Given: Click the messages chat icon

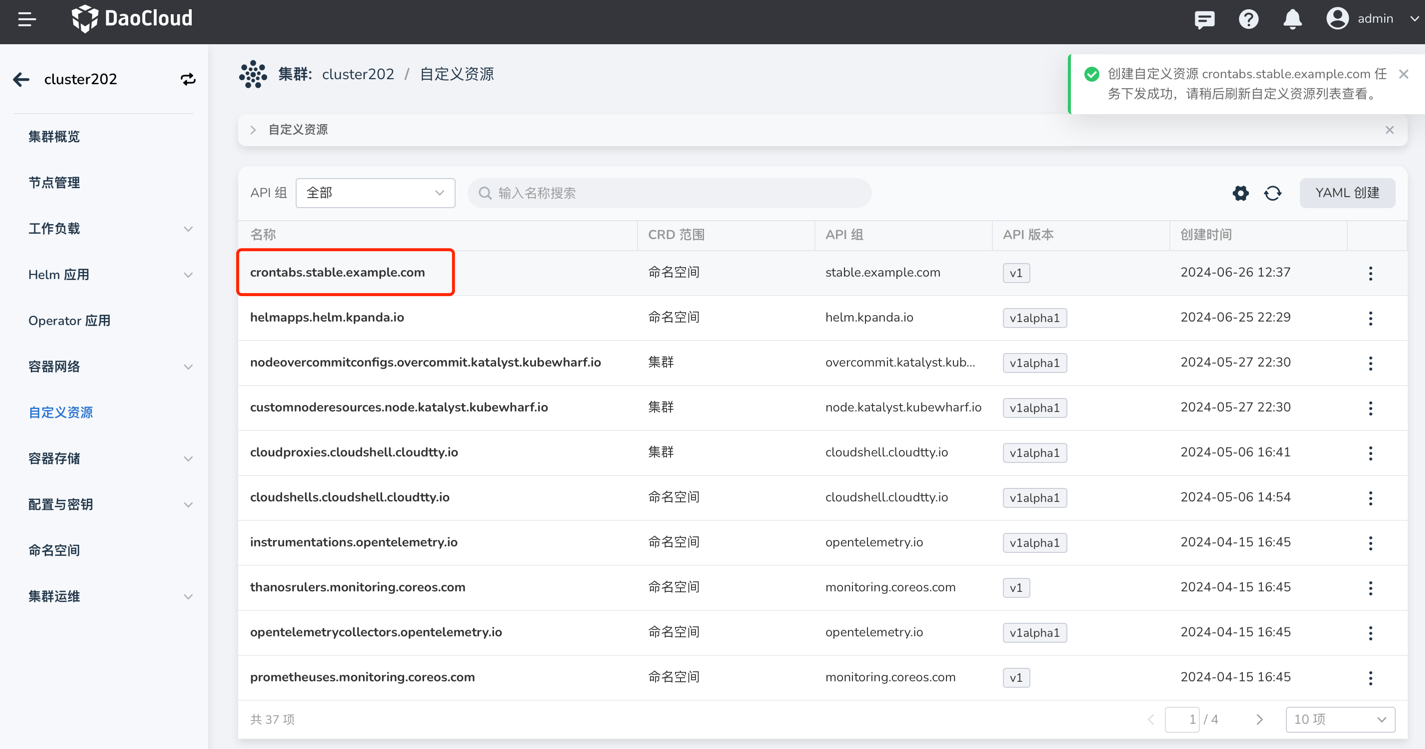Looking at the screenshot, I should pos(1204,19).
